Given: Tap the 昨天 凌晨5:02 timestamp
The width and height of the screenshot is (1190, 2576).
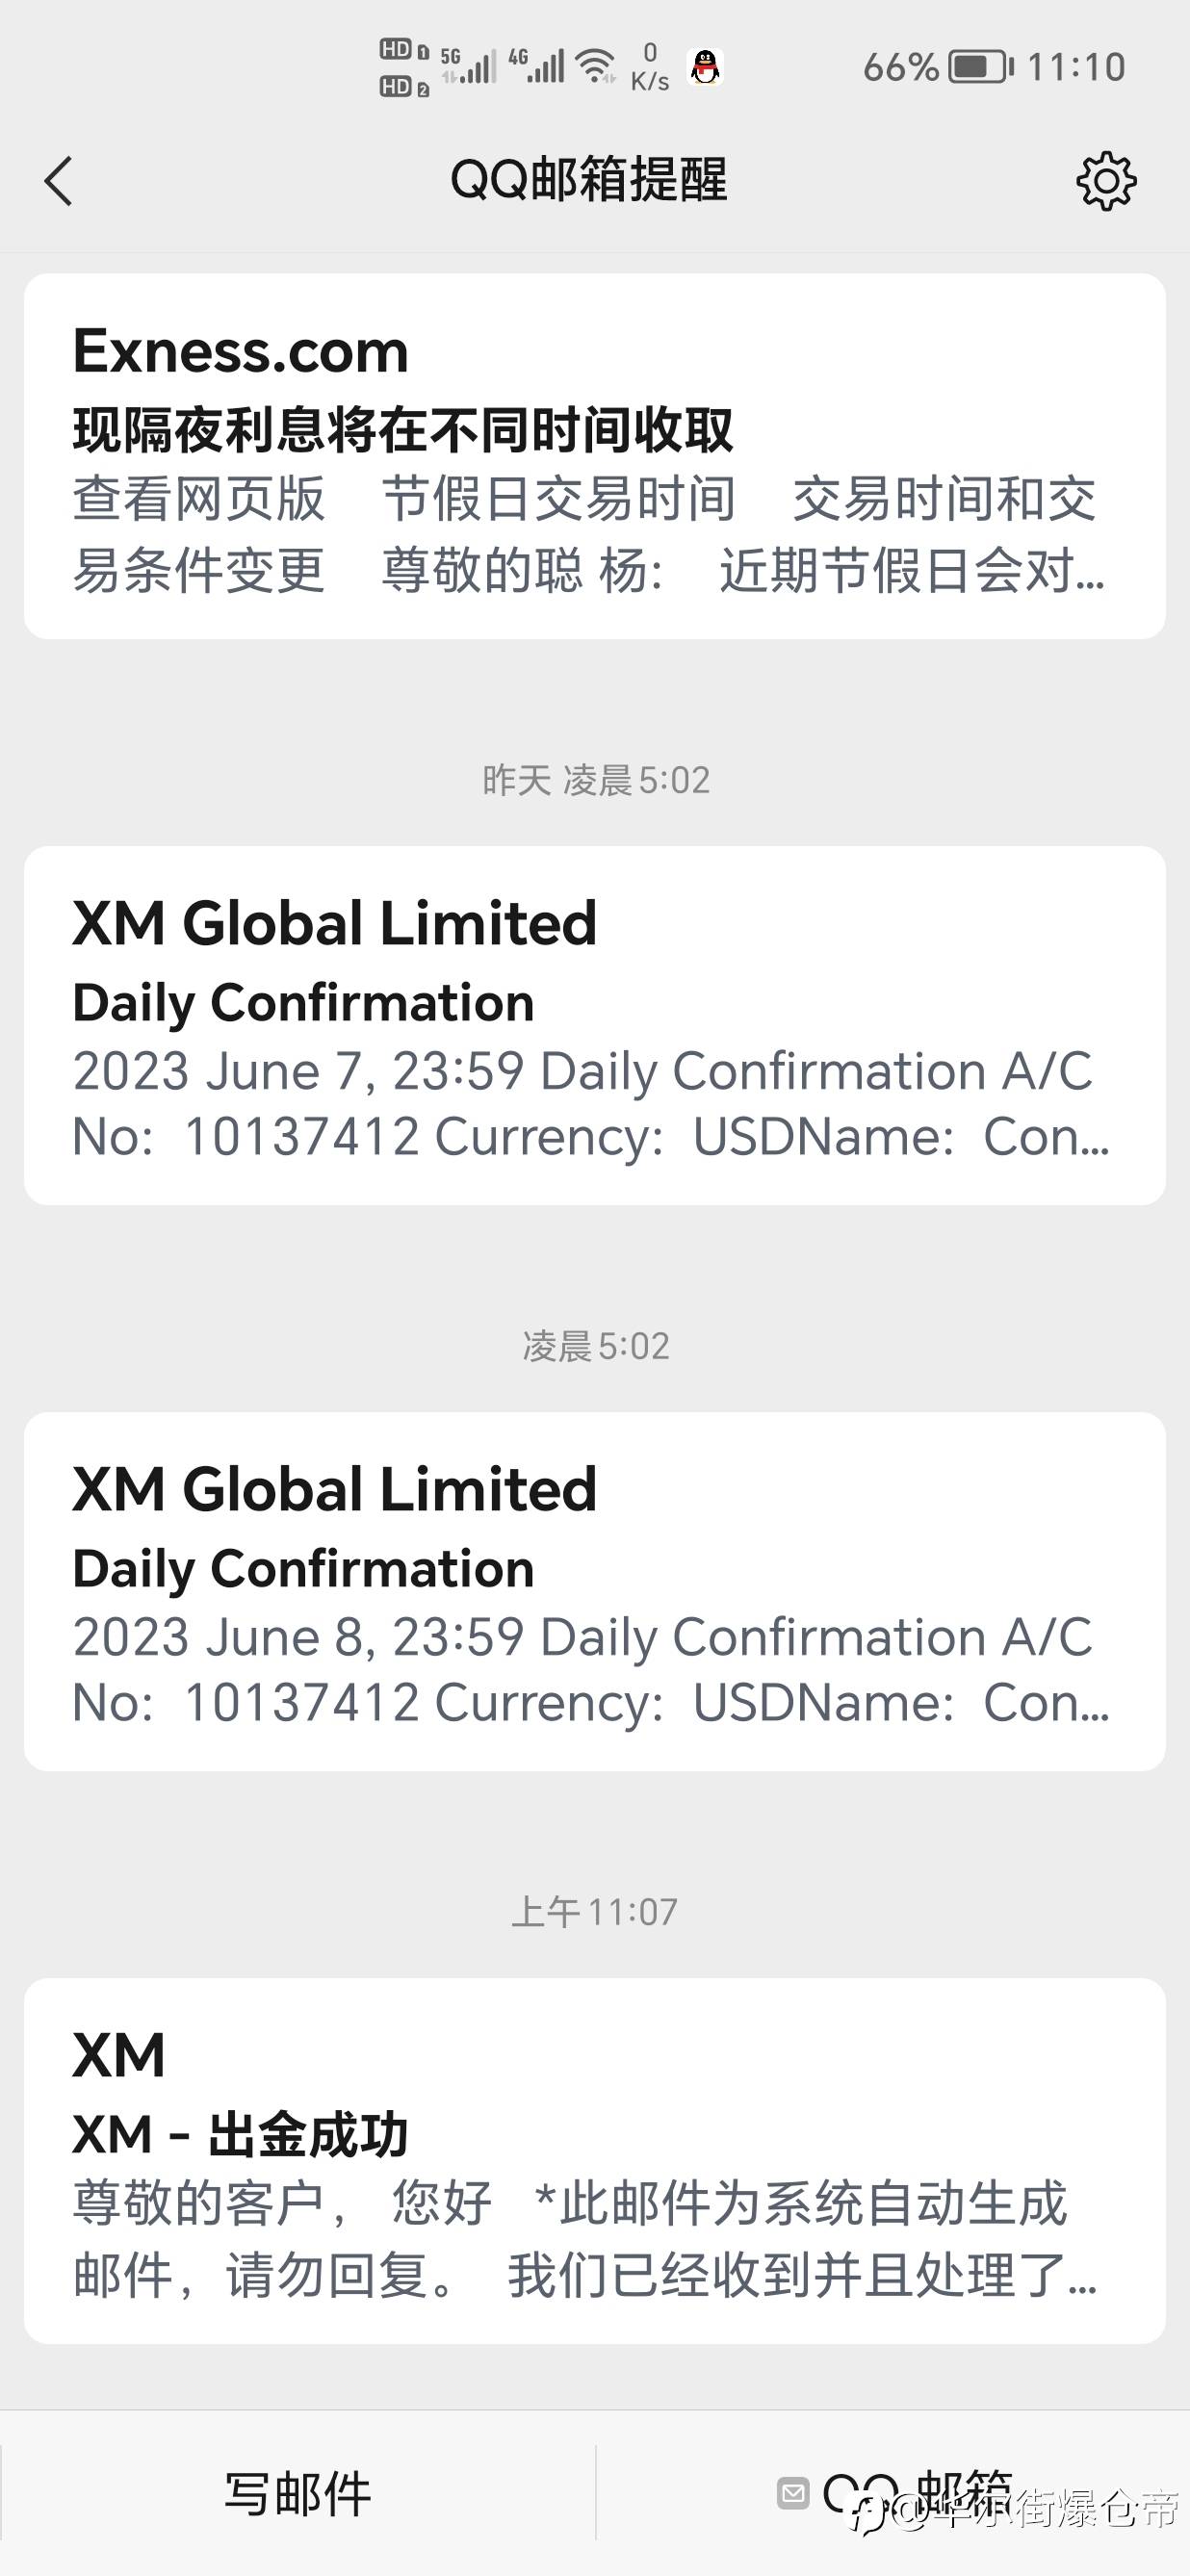Looking at the screenshot, I should (596, 780).
